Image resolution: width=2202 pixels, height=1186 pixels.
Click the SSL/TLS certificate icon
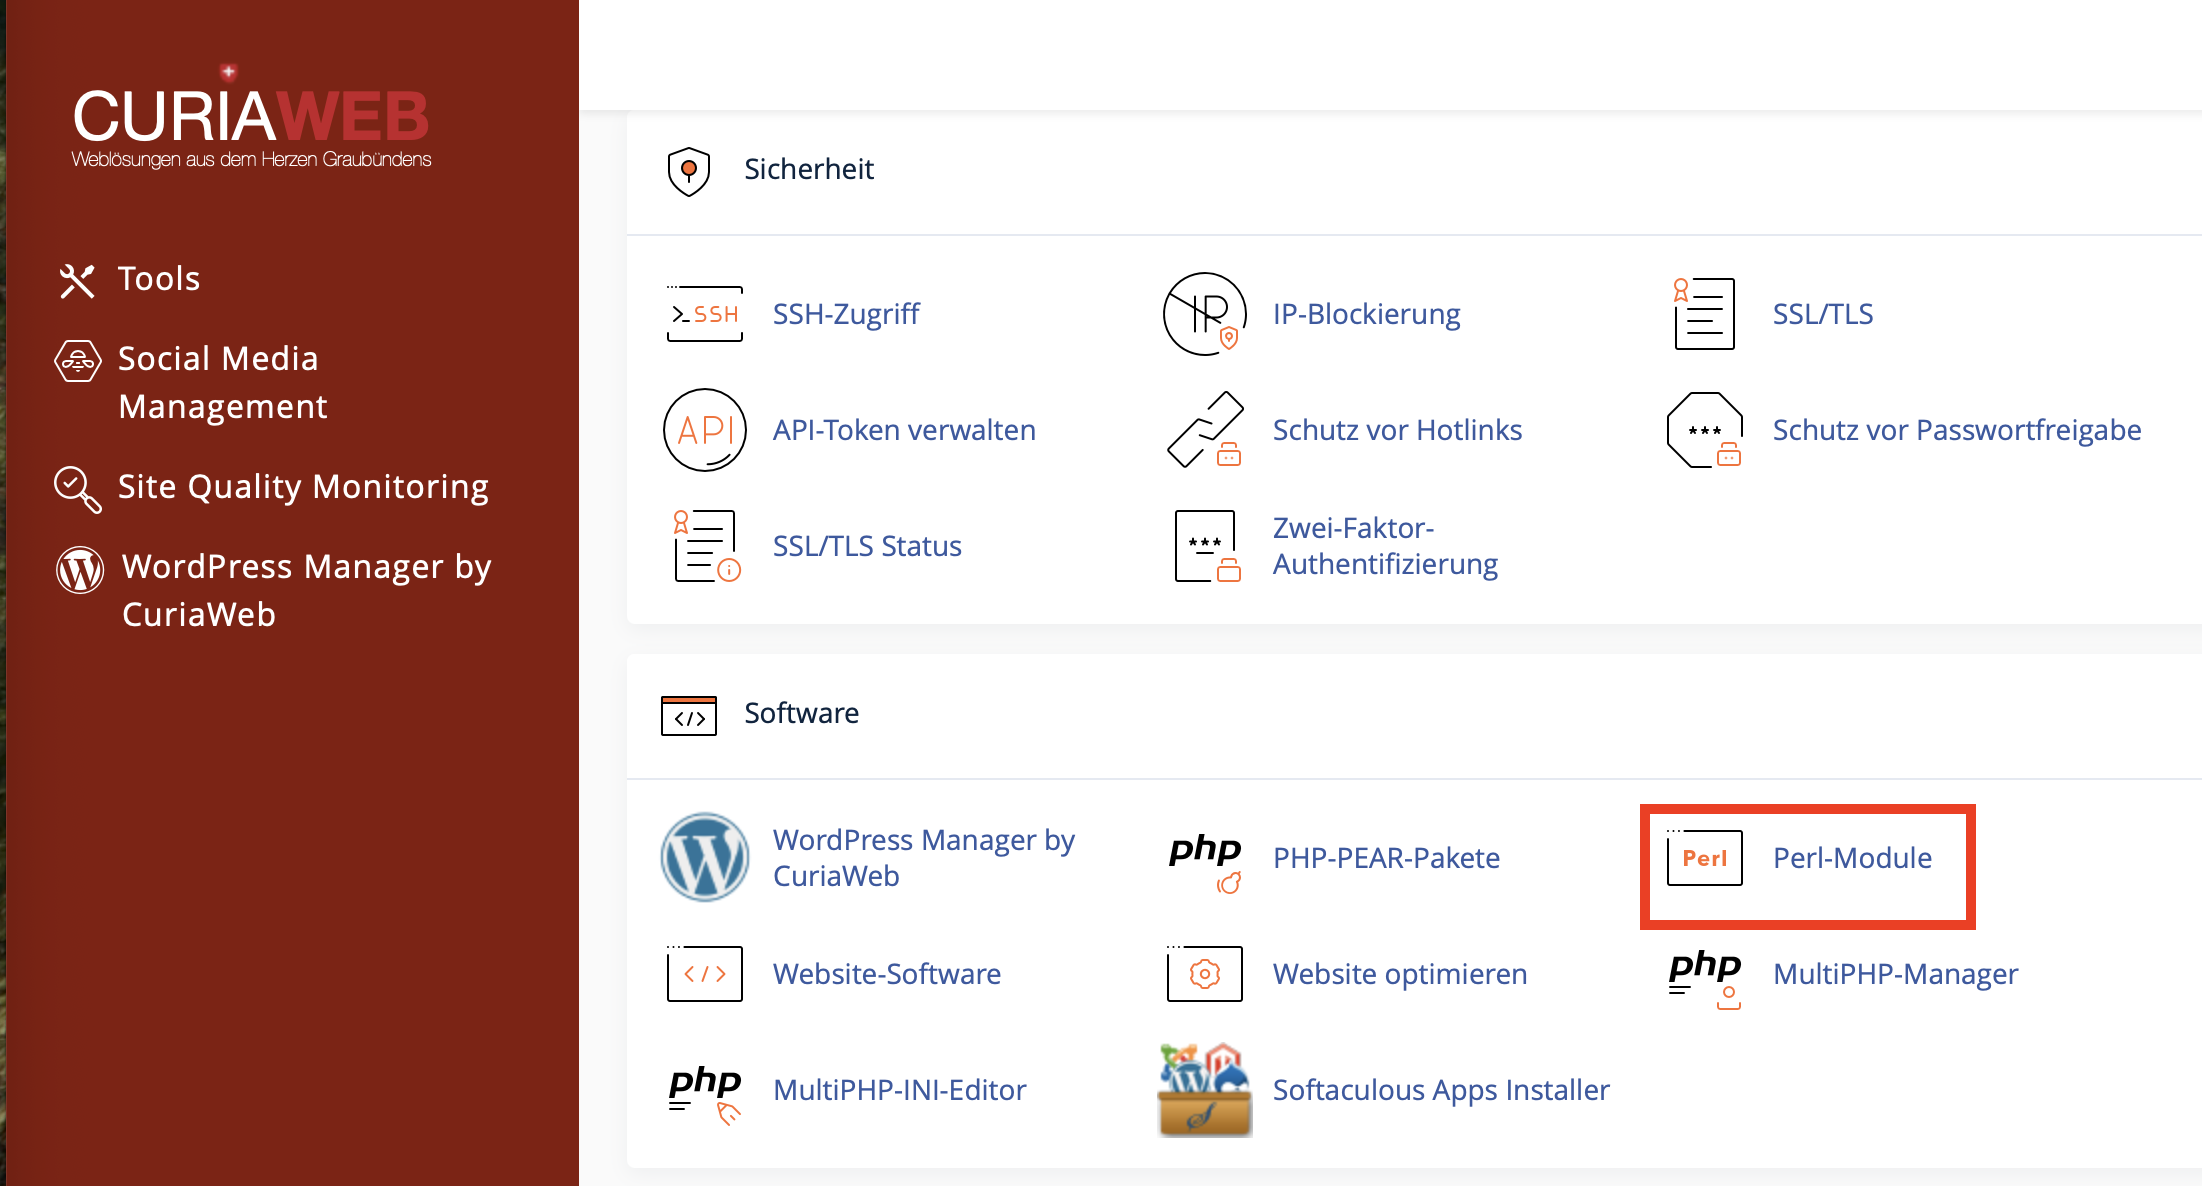point(1704,314)
